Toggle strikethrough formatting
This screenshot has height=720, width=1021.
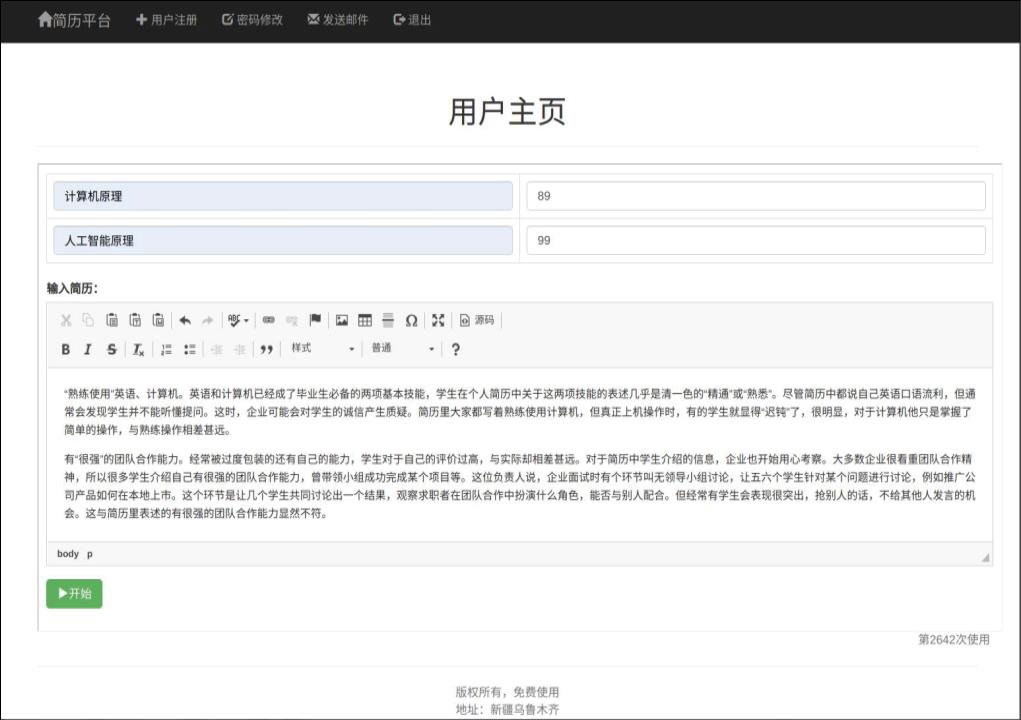click(x=111, y=349)
